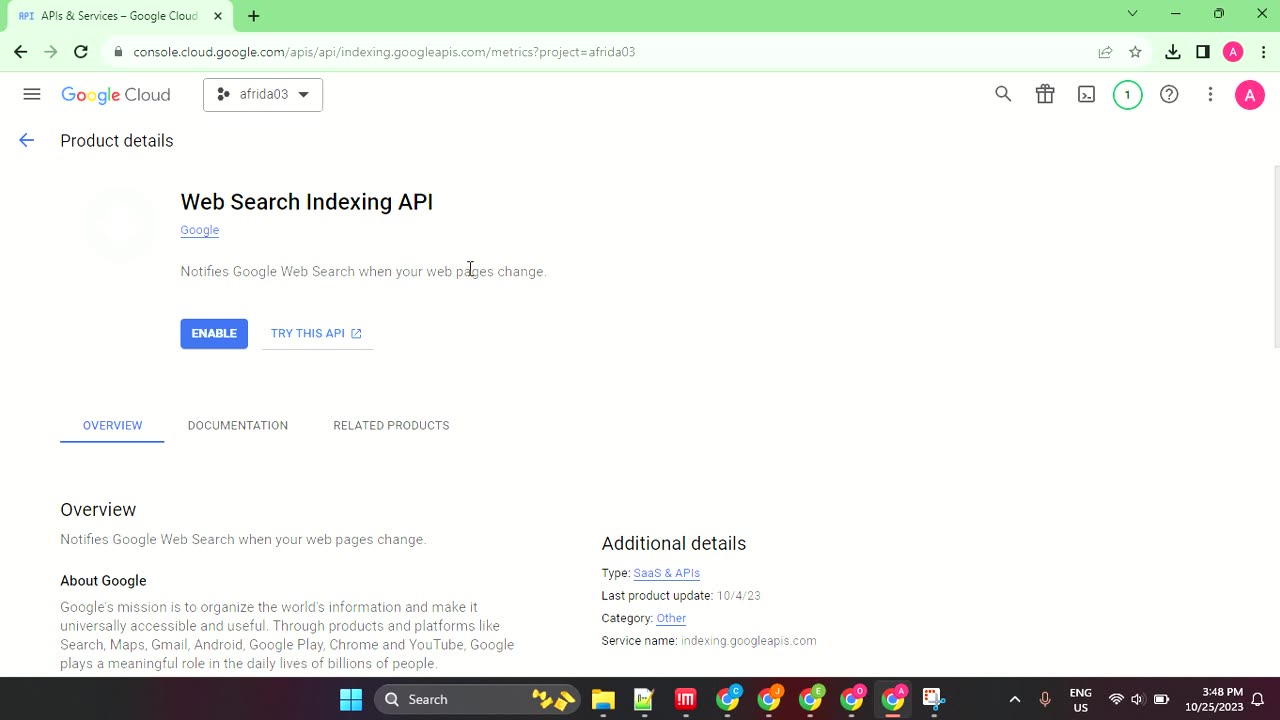The height and width of the screenshot is (720, 1280).
Task: Open the Windows notification bell
Action: (x=1259, y=699)
